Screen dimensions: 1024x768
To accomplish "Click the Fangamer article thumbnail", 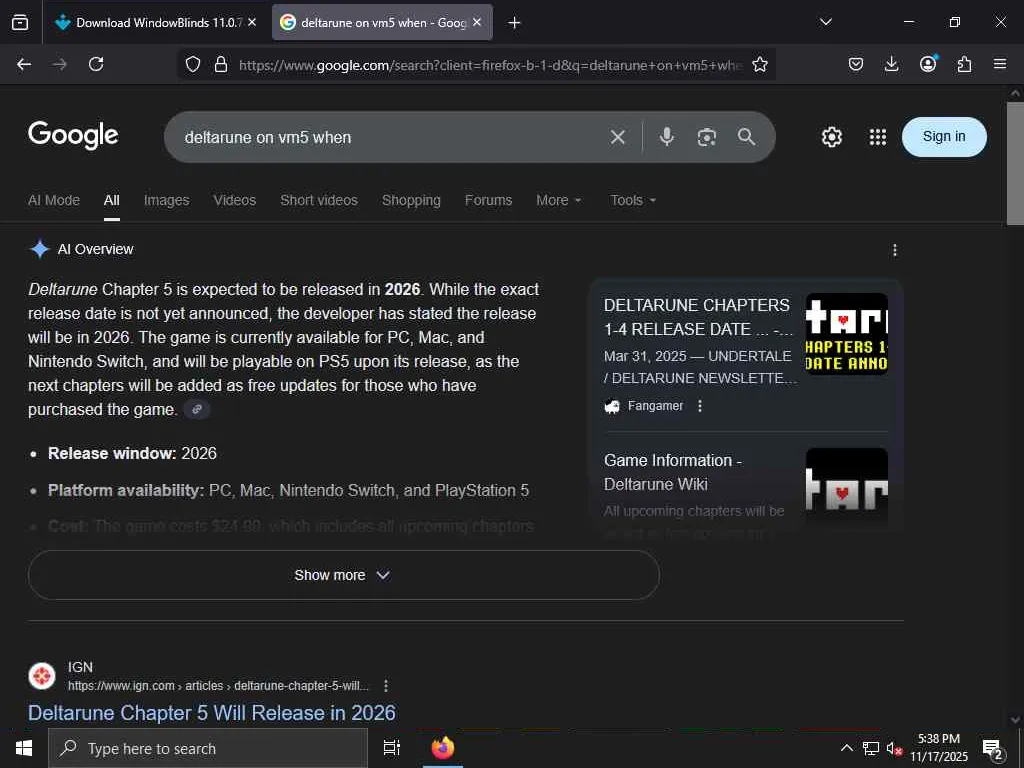I will click(x=846, y=333).
